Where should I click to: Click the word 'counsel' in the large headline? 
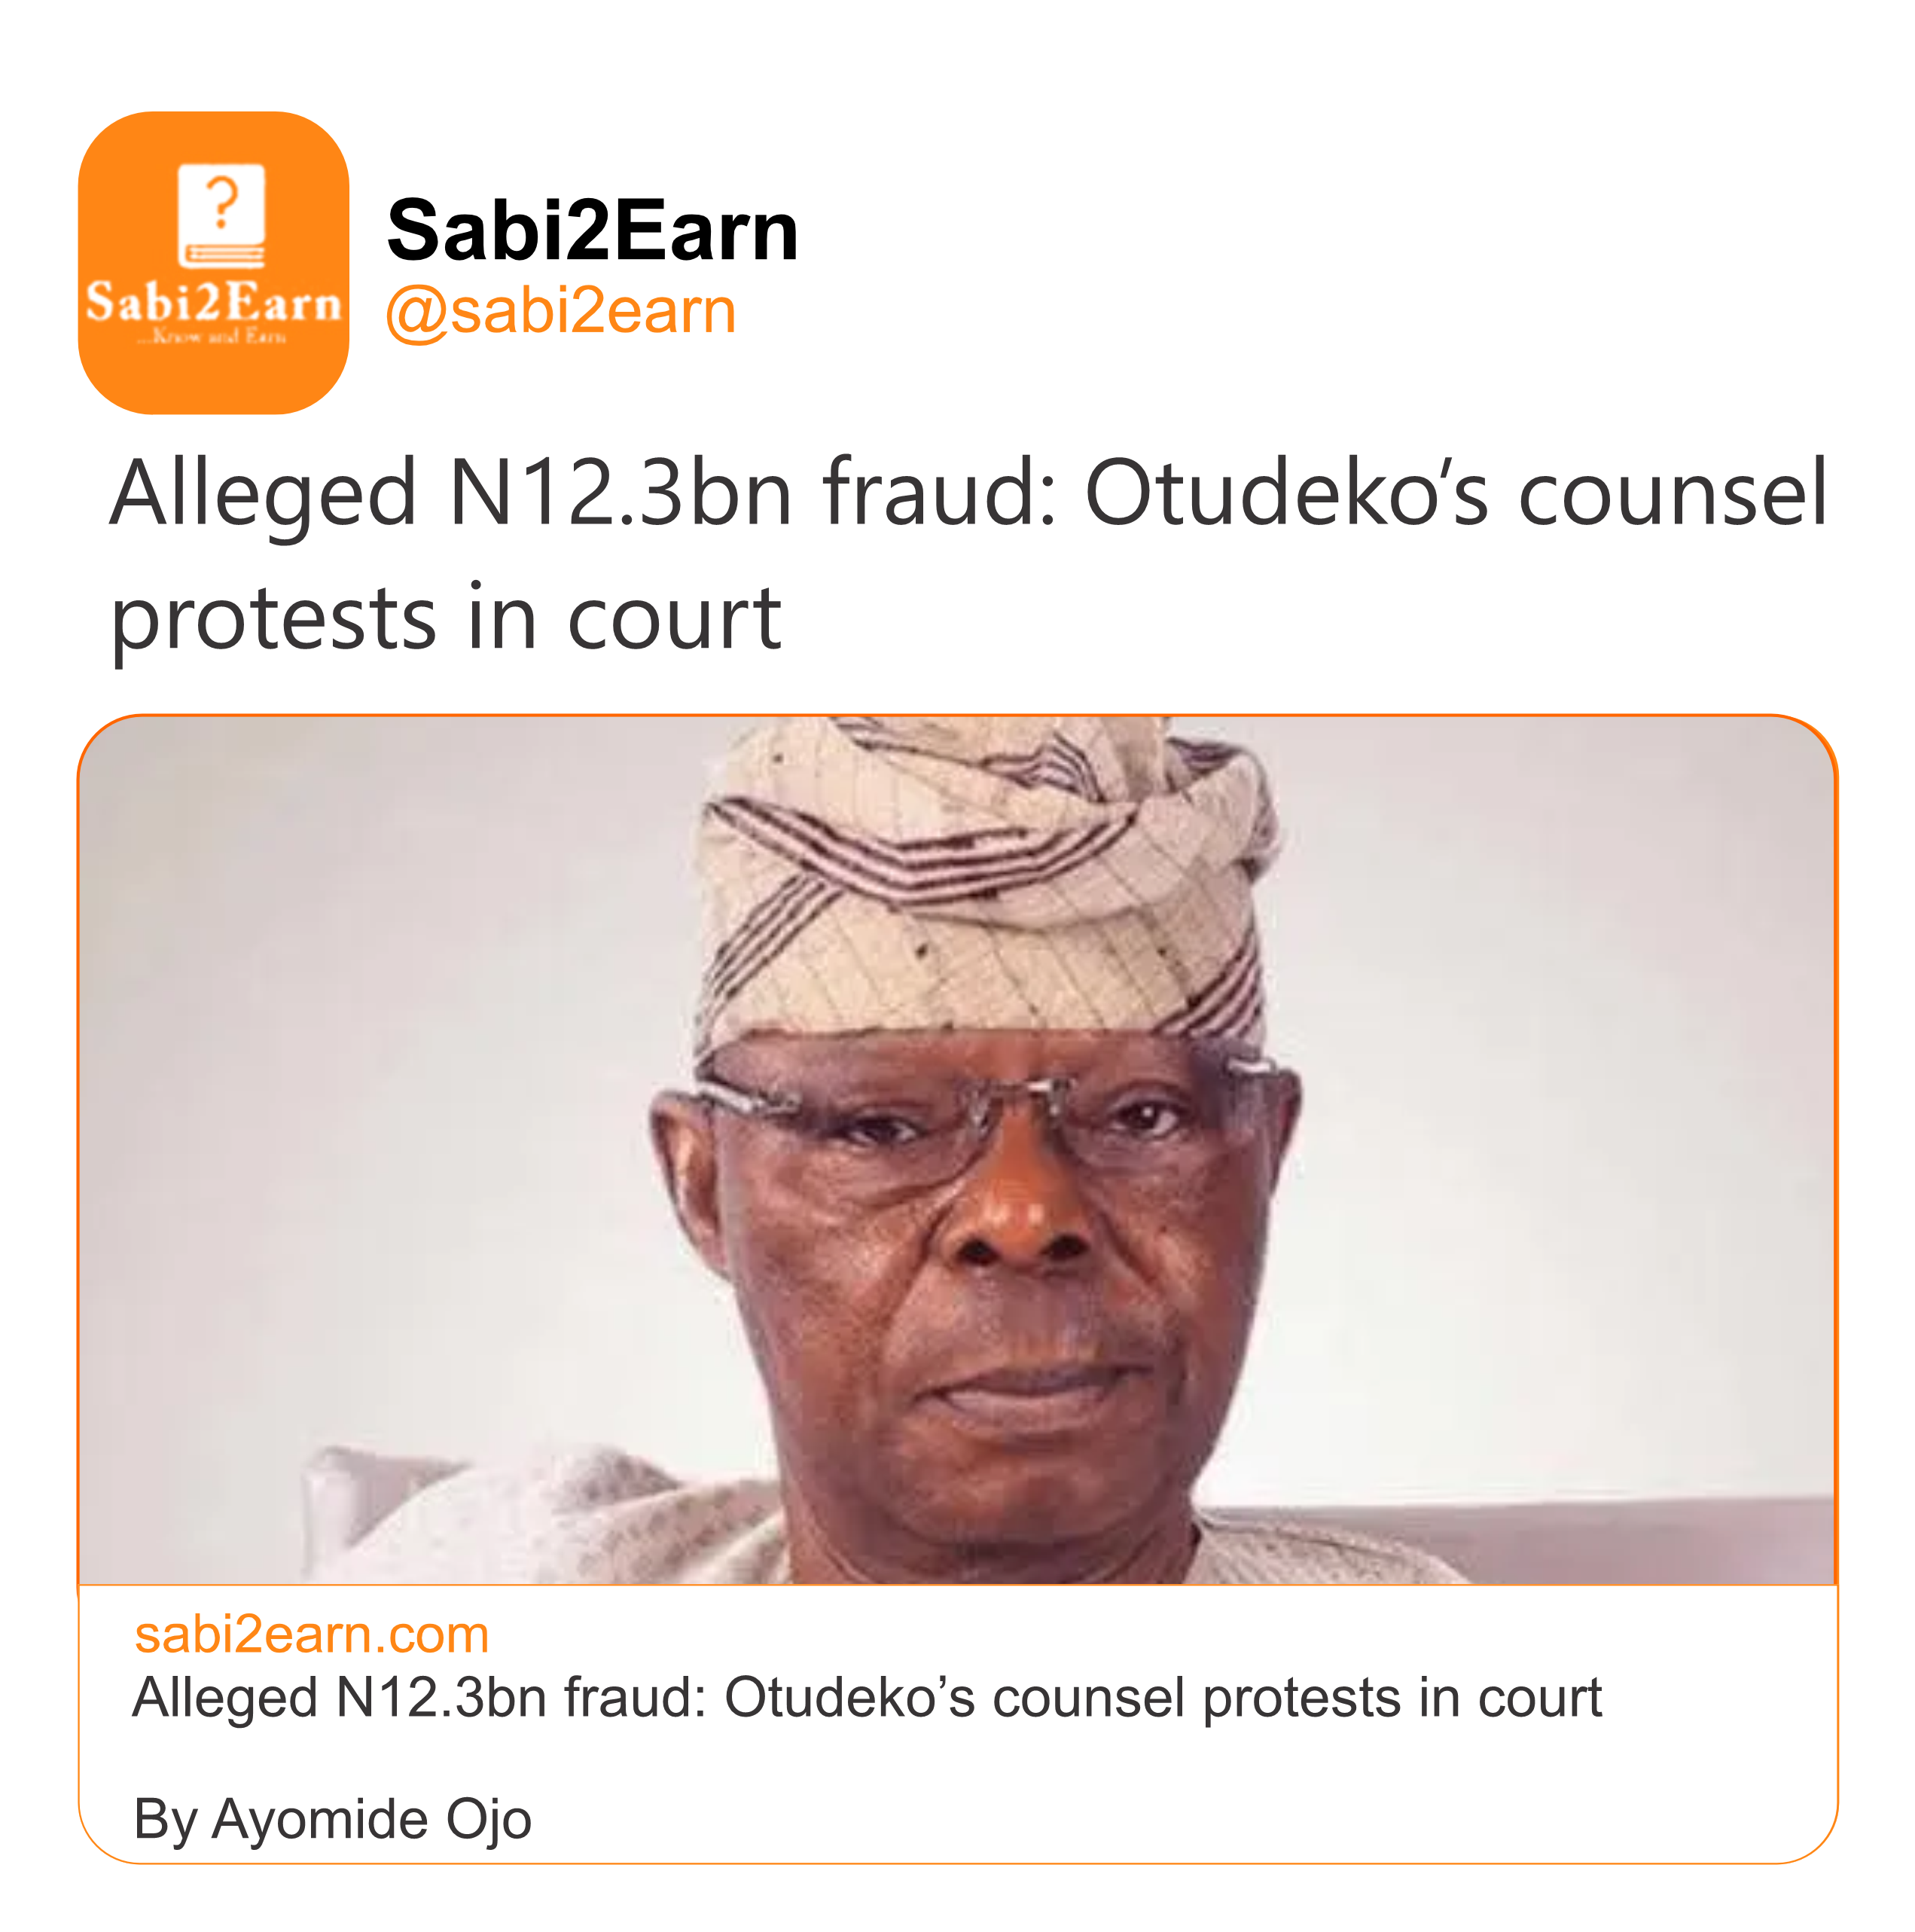1672,493
